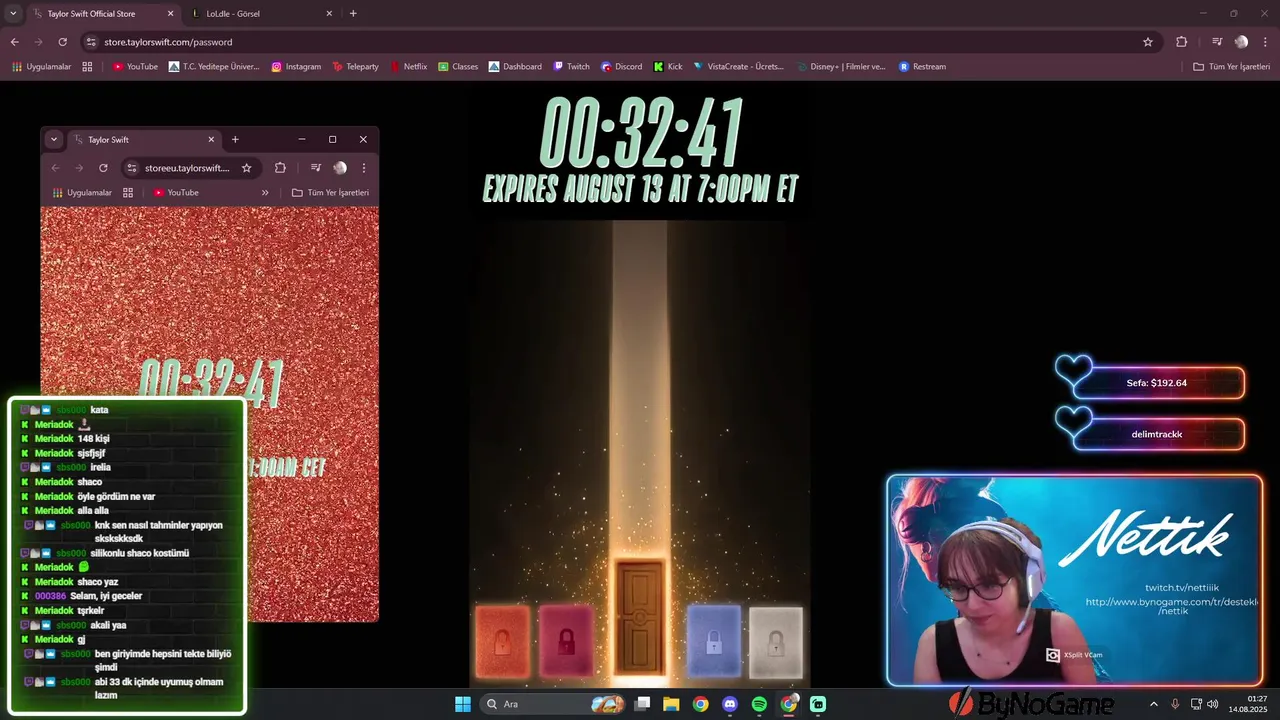View site information icon in main address bar

point(91,42)
